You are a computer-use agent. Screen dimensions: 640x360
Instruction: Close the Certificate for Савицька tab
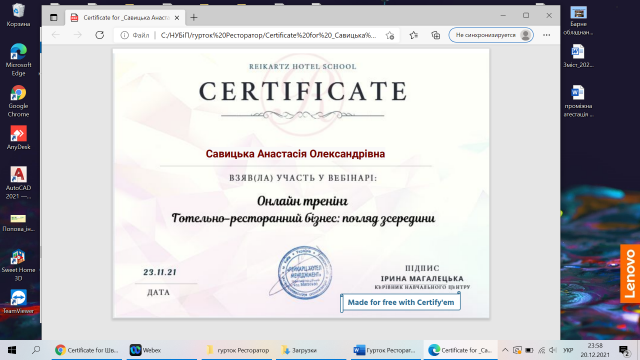pyautogui.click(x=177, y=18)
